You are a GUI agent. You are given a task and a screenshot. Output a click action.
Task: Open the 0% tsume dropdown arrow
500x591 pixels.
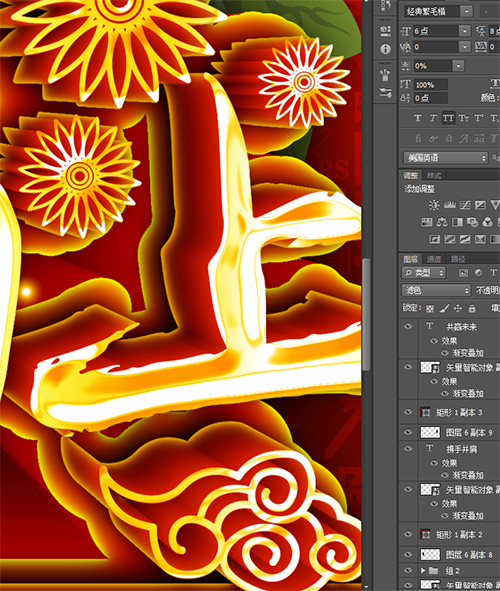(x=458, y=66)
